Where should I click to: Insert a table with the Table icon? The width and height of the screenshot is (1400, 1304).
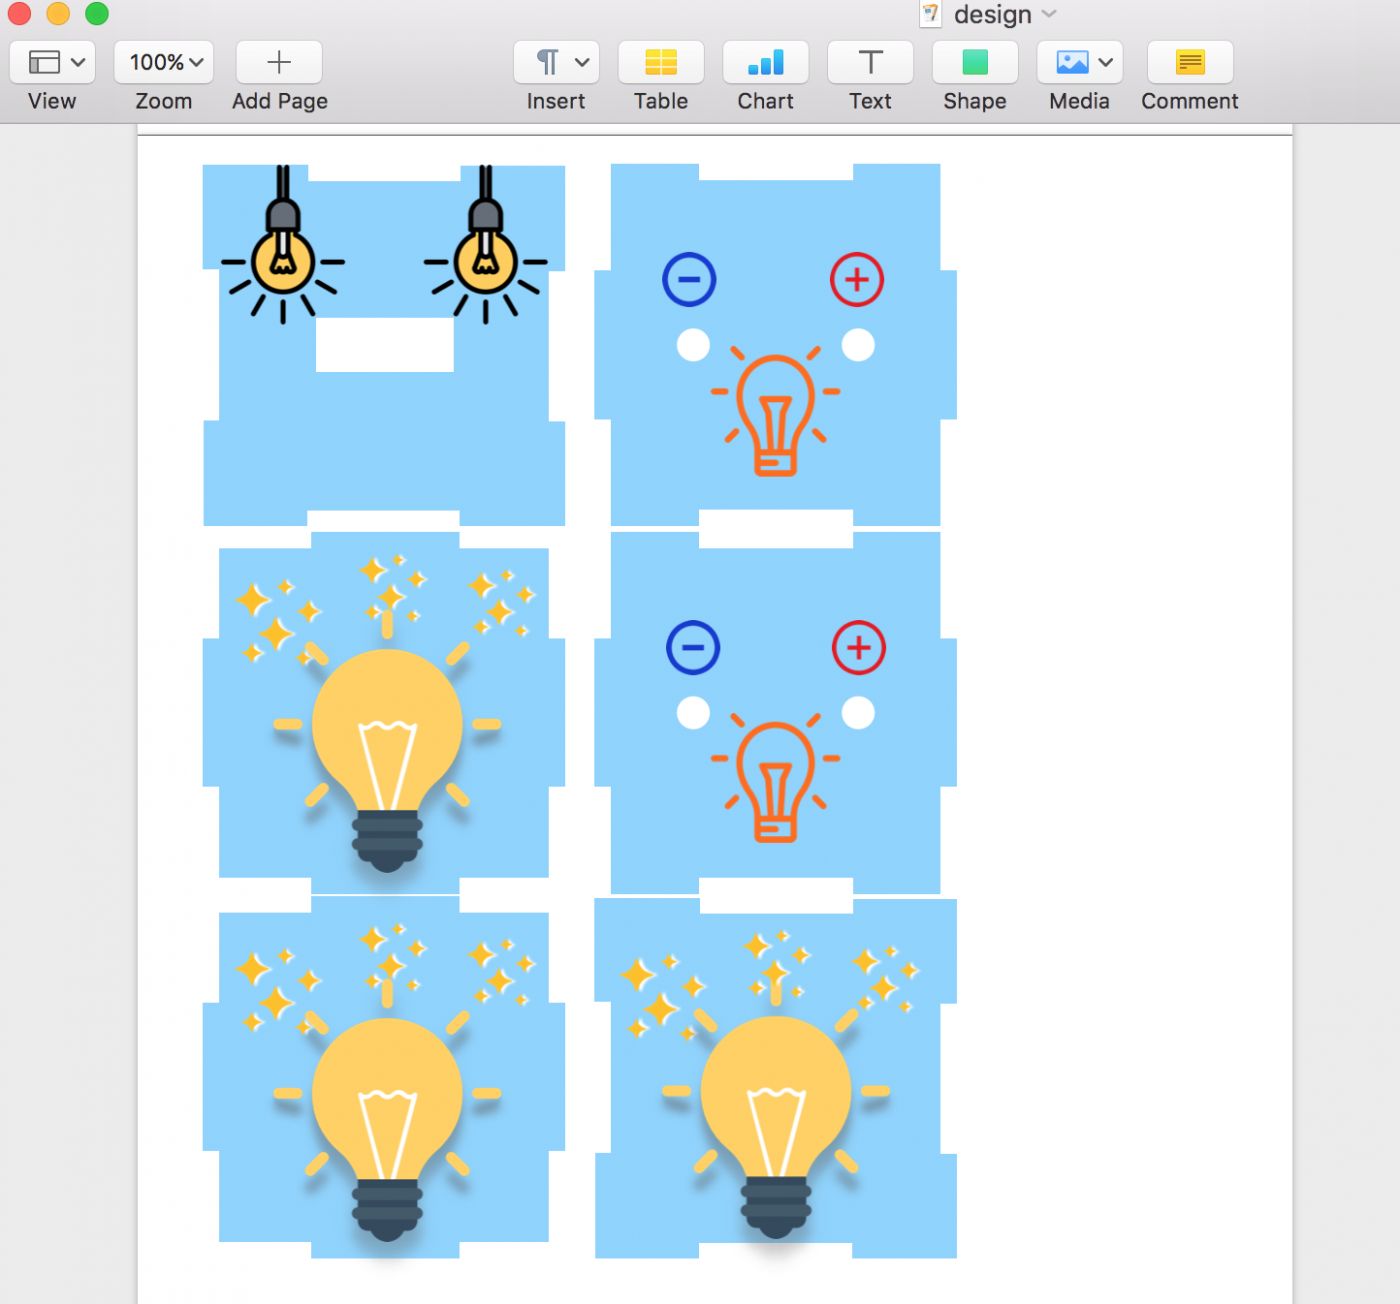[x=660, y=63]
